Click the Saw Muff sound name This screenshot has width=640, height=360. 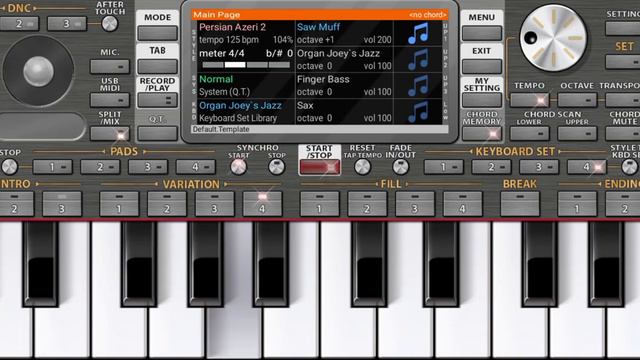(318, 27)
